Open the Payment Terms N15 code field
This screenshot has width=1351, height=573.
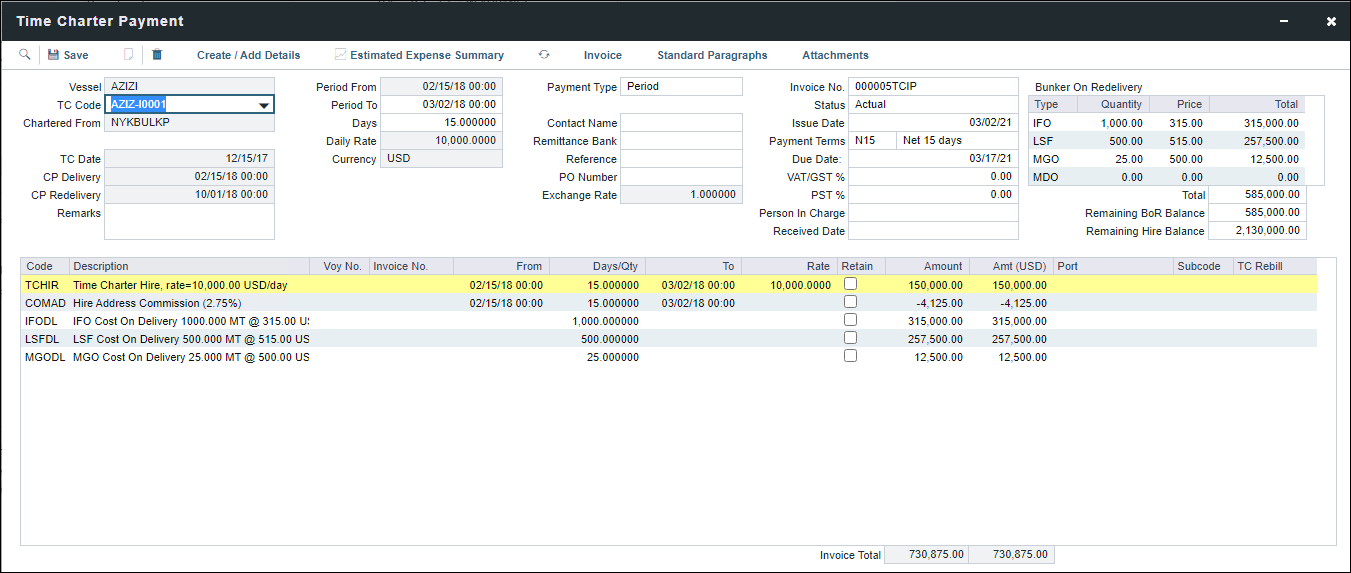[x=871, y=141]
